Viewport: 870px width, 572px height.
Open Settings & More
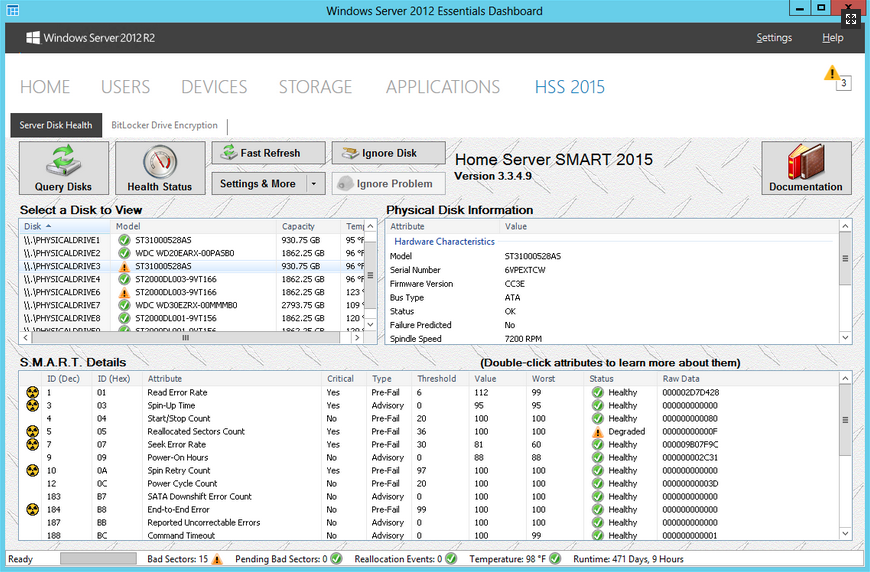point(258,184)
